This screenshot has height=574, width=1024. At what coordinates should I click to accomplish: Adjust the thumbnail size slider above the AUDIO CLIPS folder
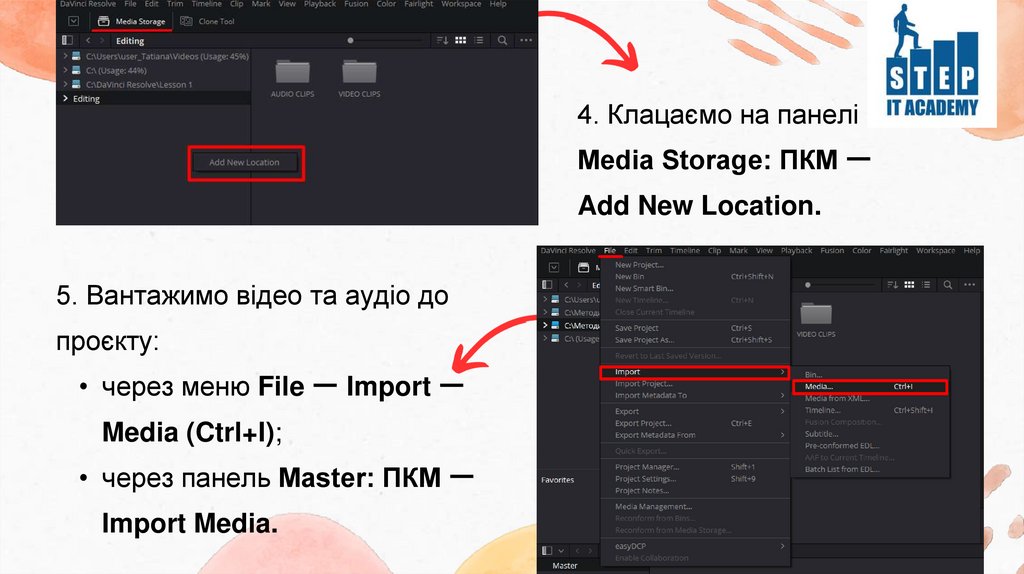(351, 40)
